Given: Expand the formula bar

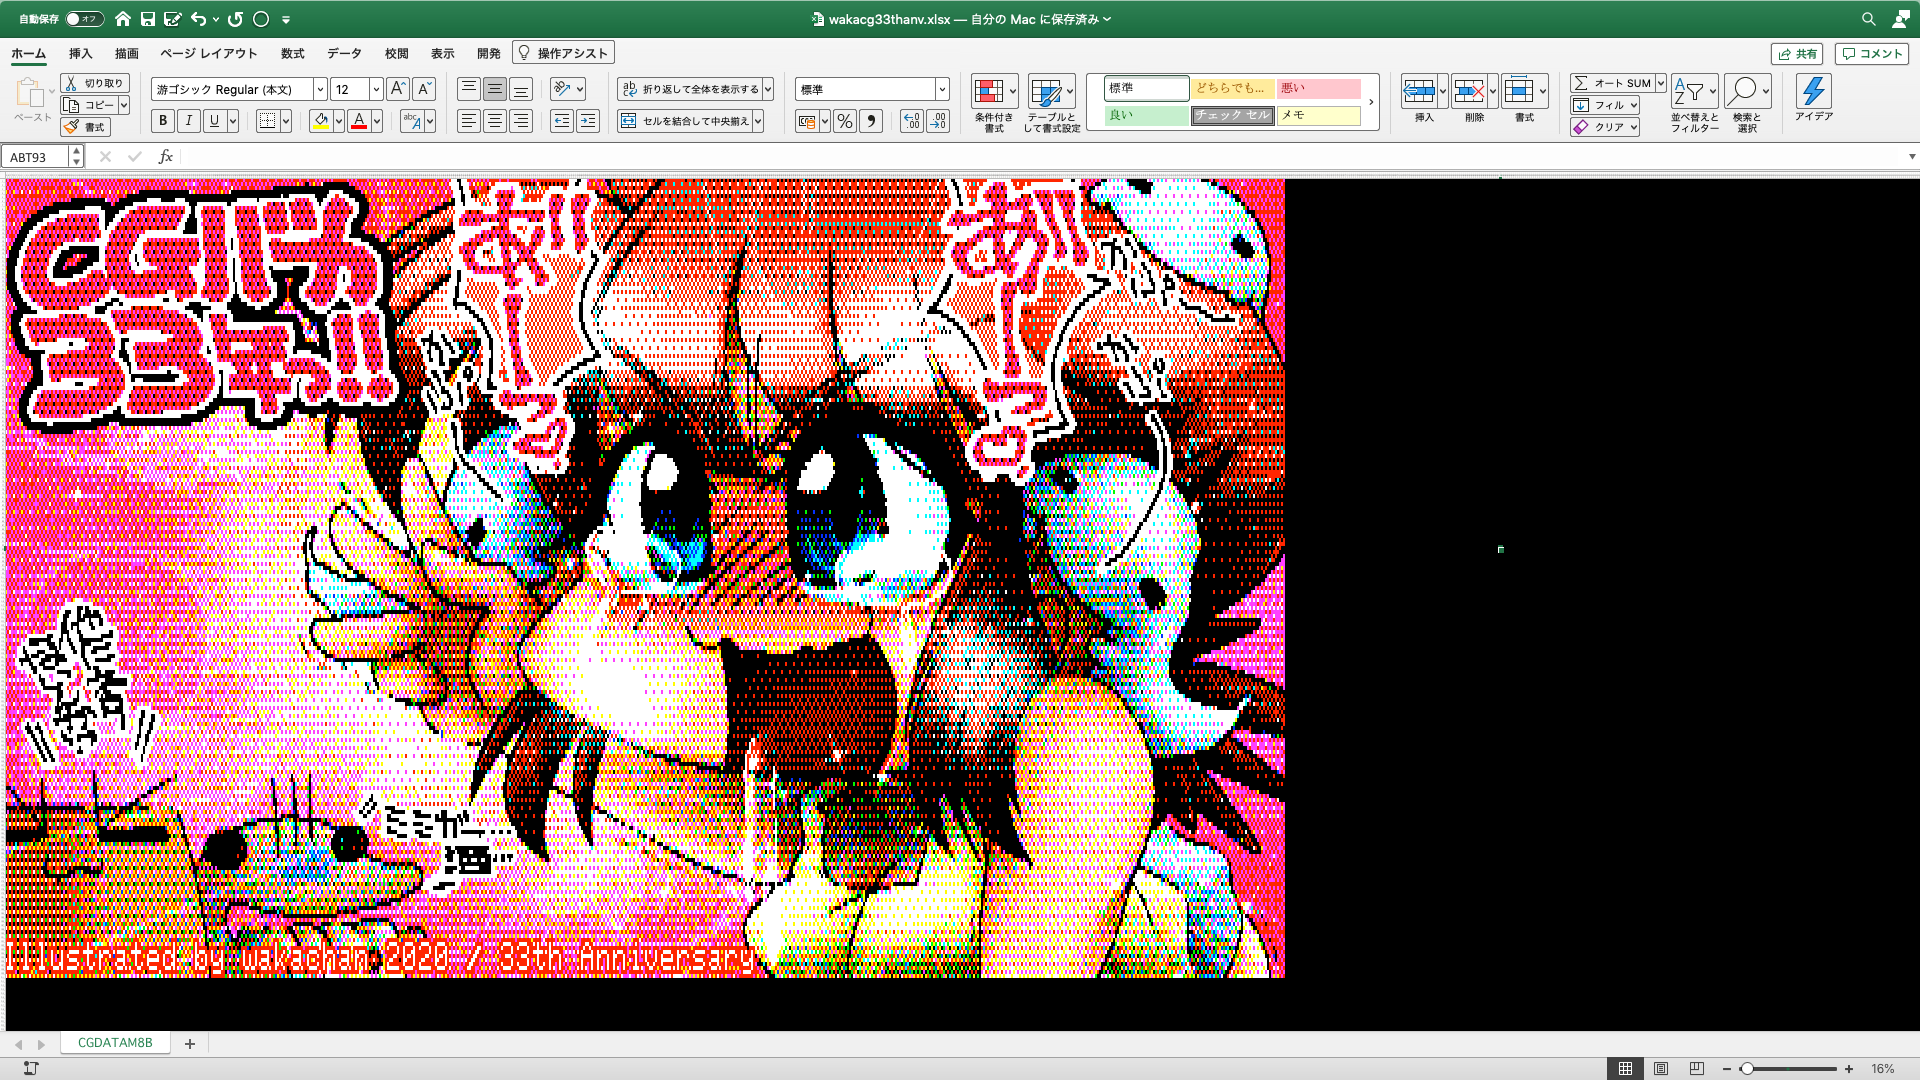Looking at the screenshot, I should coord(1912,157).
